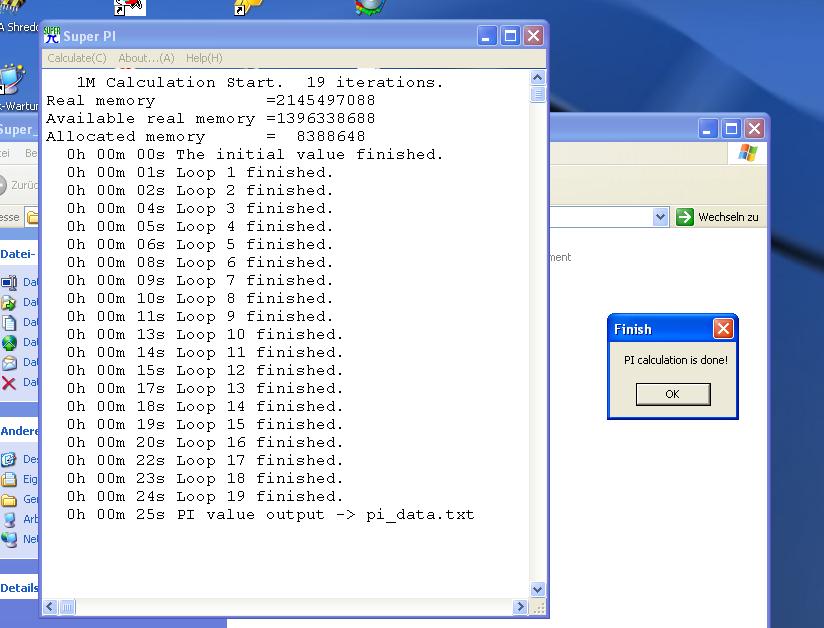The image size is (824, 628).
Task: Minimize the Super PI window
Action: pos(487,36)
